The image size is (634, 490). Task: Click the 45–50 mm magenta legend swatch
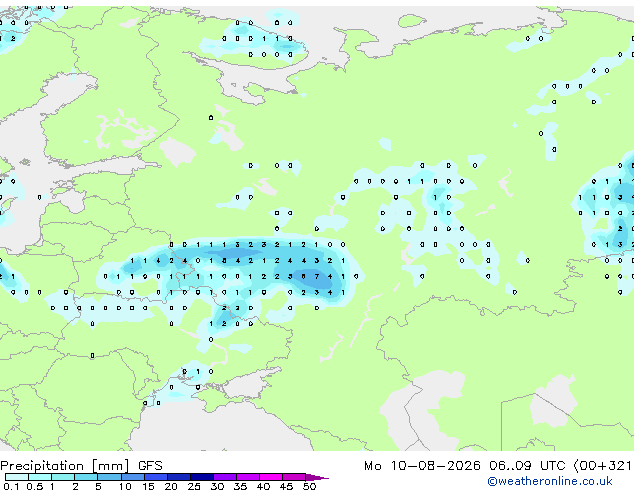pos(294,477)
